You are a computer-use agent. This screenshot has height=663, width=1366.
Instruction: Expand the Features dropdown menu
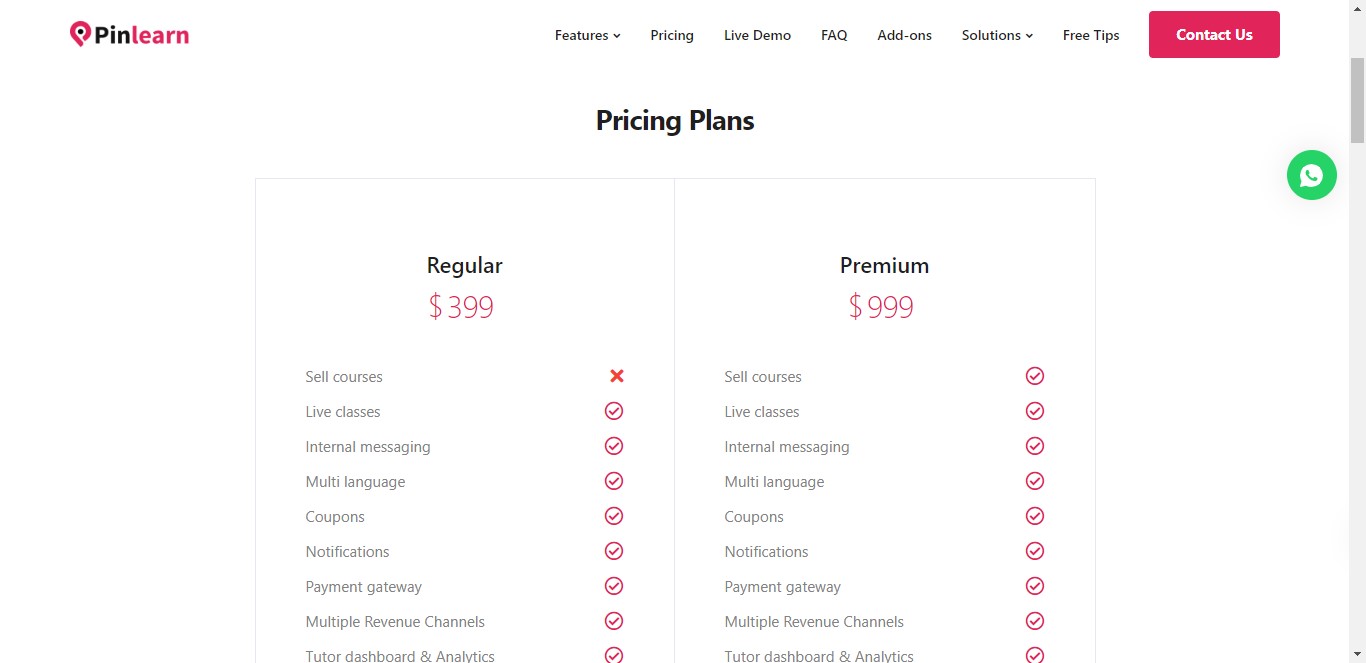point(587,35)
